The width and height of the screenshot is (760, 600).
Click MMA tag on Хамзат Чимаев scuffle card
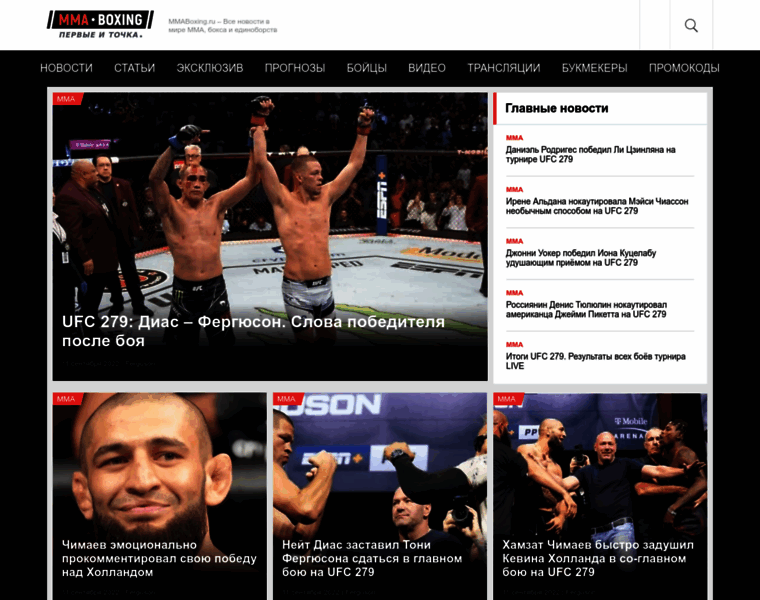[508, 399]
